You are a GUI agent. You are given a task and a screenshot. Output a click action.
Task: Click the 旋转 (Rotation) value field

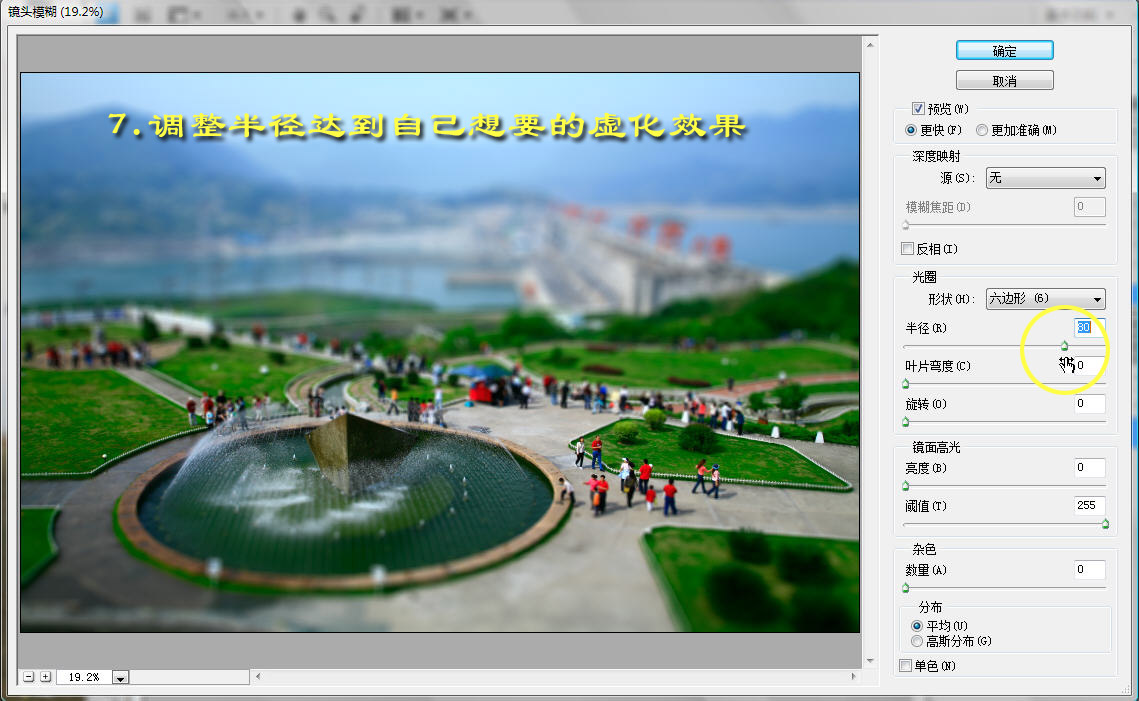click(x=1089, y=404)
